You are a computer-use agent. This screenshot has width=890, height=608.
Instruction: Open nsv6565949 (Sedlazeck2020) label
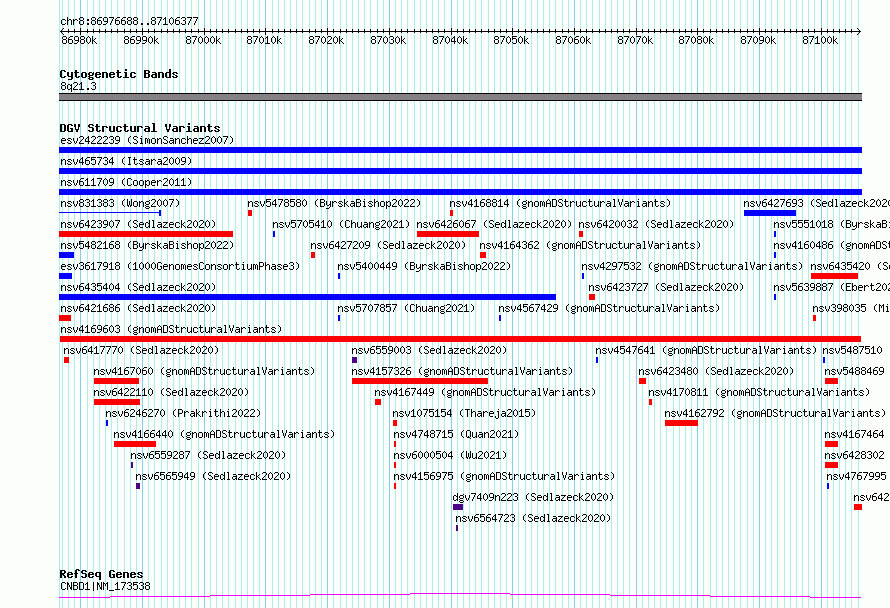click(x=213, y=476)
